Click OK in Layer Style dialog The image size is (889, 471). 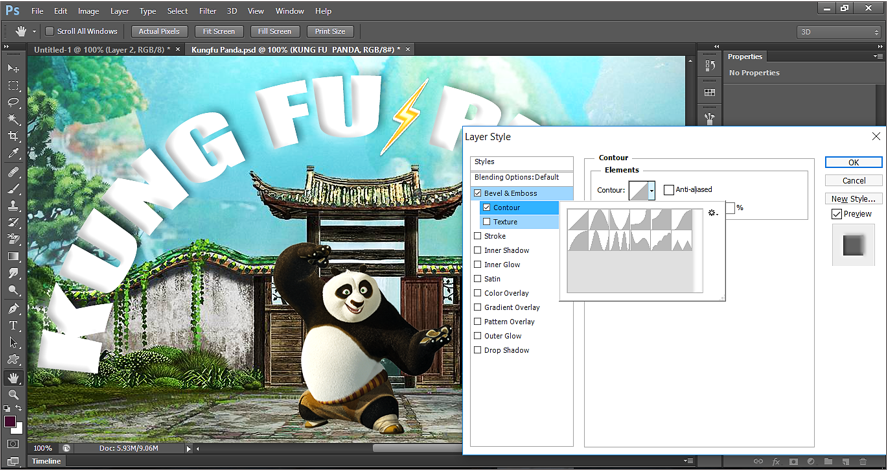[x=854, y=163]
